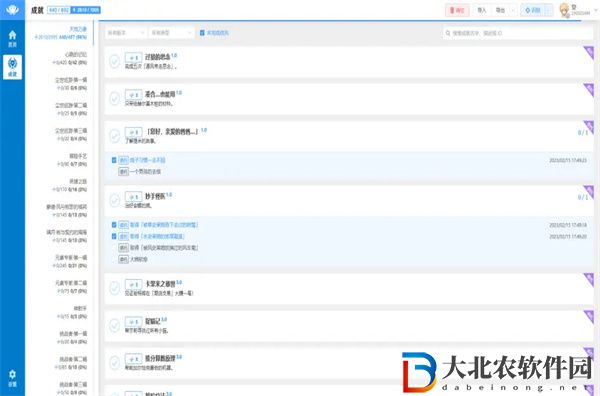Select the 天地万象 category
600x396 pixels.
pyautogui.click(x=60, y=33)
